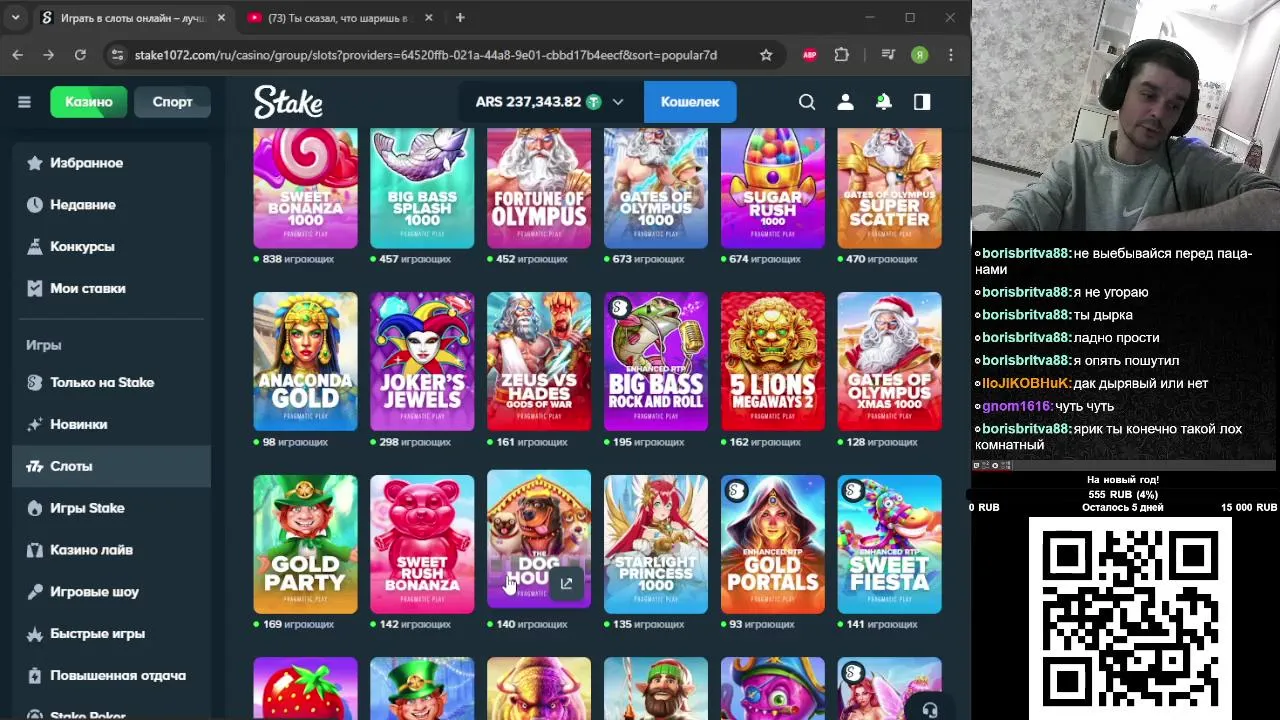Open the tab search dropdown arrow
This screenshot has height=720, width=1280.
tap(15, 18)
